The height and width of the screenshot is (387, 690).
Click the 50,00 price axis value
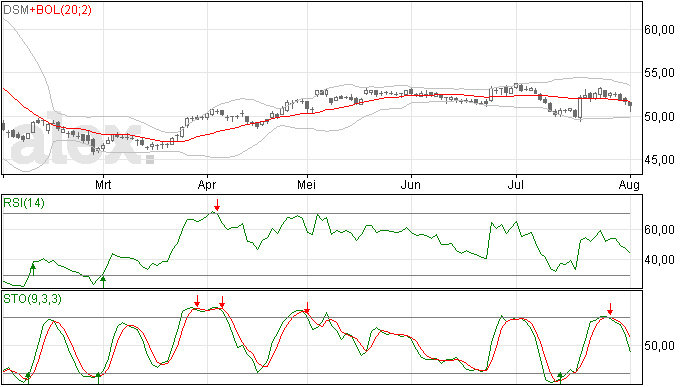pyautogui.click(x=659, y=117)
